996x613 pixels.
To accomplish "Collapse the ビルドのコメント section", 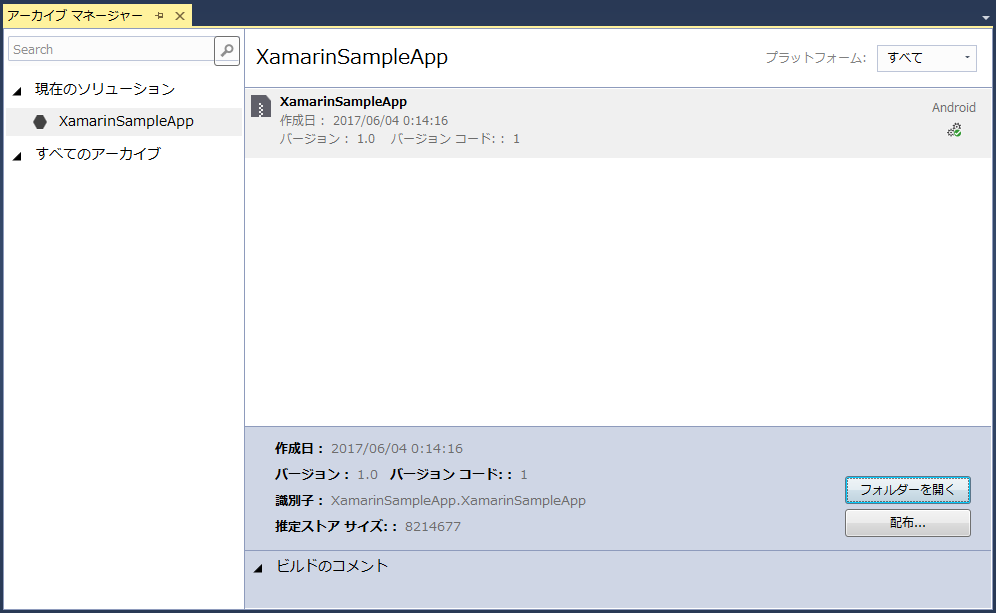I will pyautogui.click(x=258, y=568).
